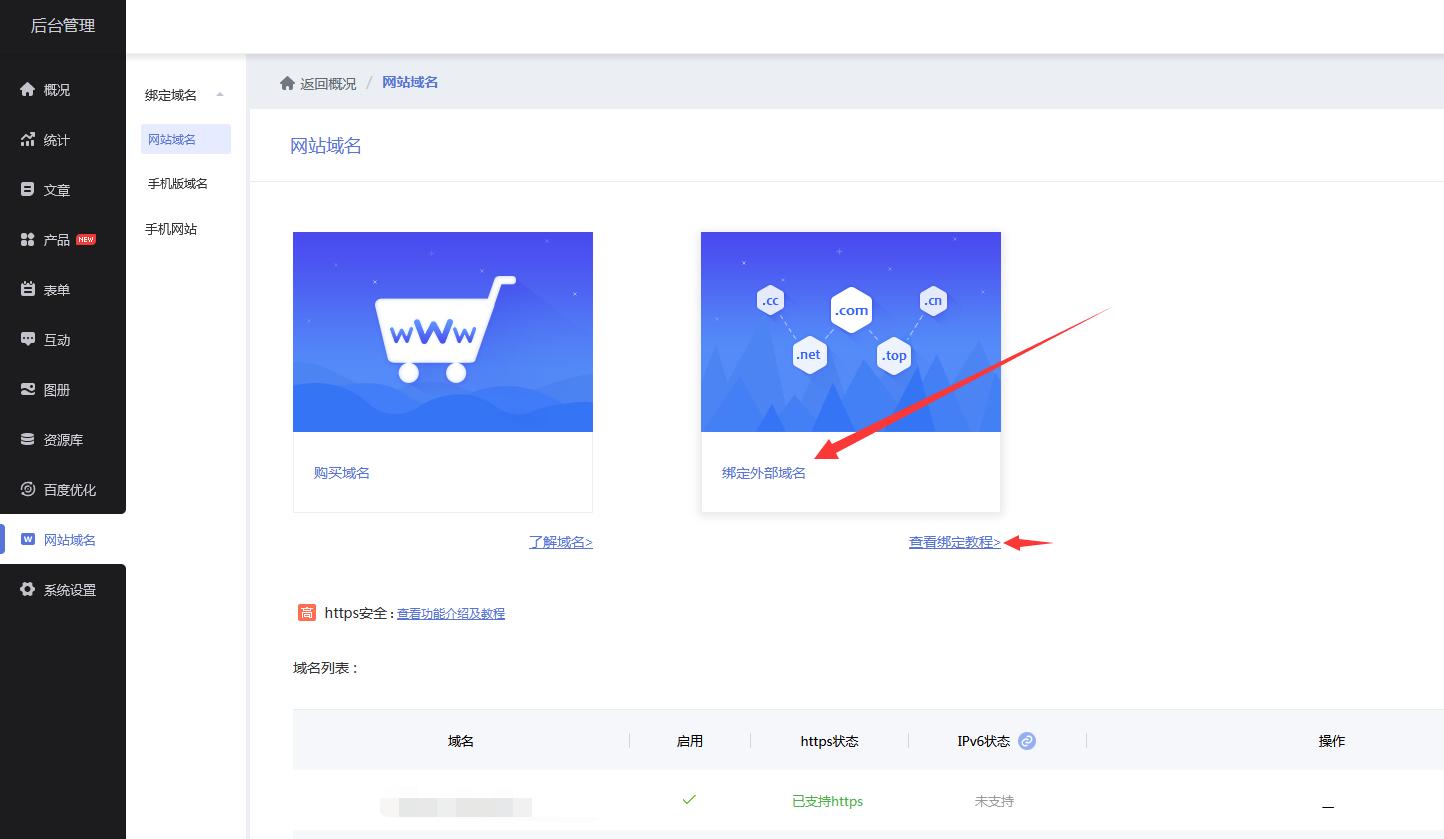The image size is (1444, 839).
Task: Click the 绑定外部域名 card
Action: (x=850, y=372)
